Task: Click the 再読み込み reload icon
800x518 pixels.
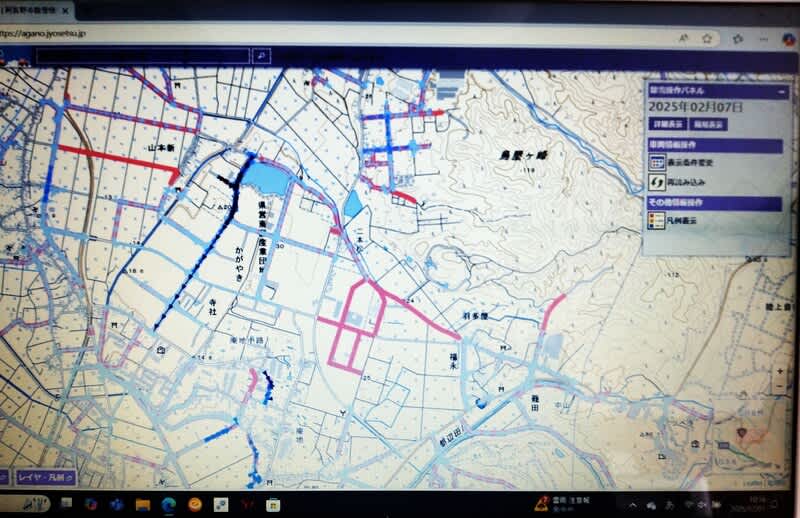Action: coord(657,182)
